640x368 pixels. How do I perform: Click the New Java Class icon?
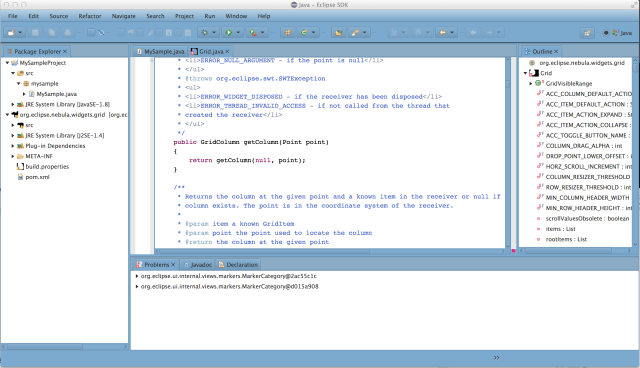pyautogui.click(x=304, y=32)
